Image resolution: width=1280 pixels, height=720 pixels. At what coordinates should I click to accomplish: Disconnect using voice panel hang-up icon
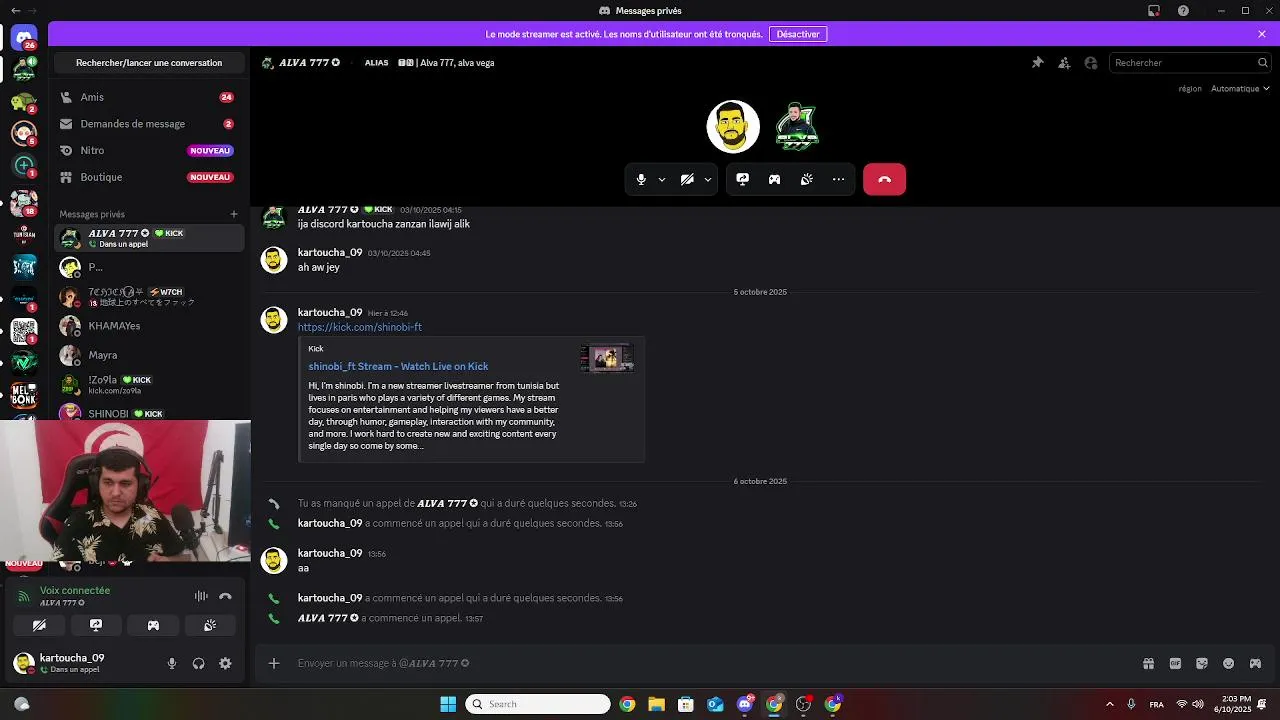point(225,596)
